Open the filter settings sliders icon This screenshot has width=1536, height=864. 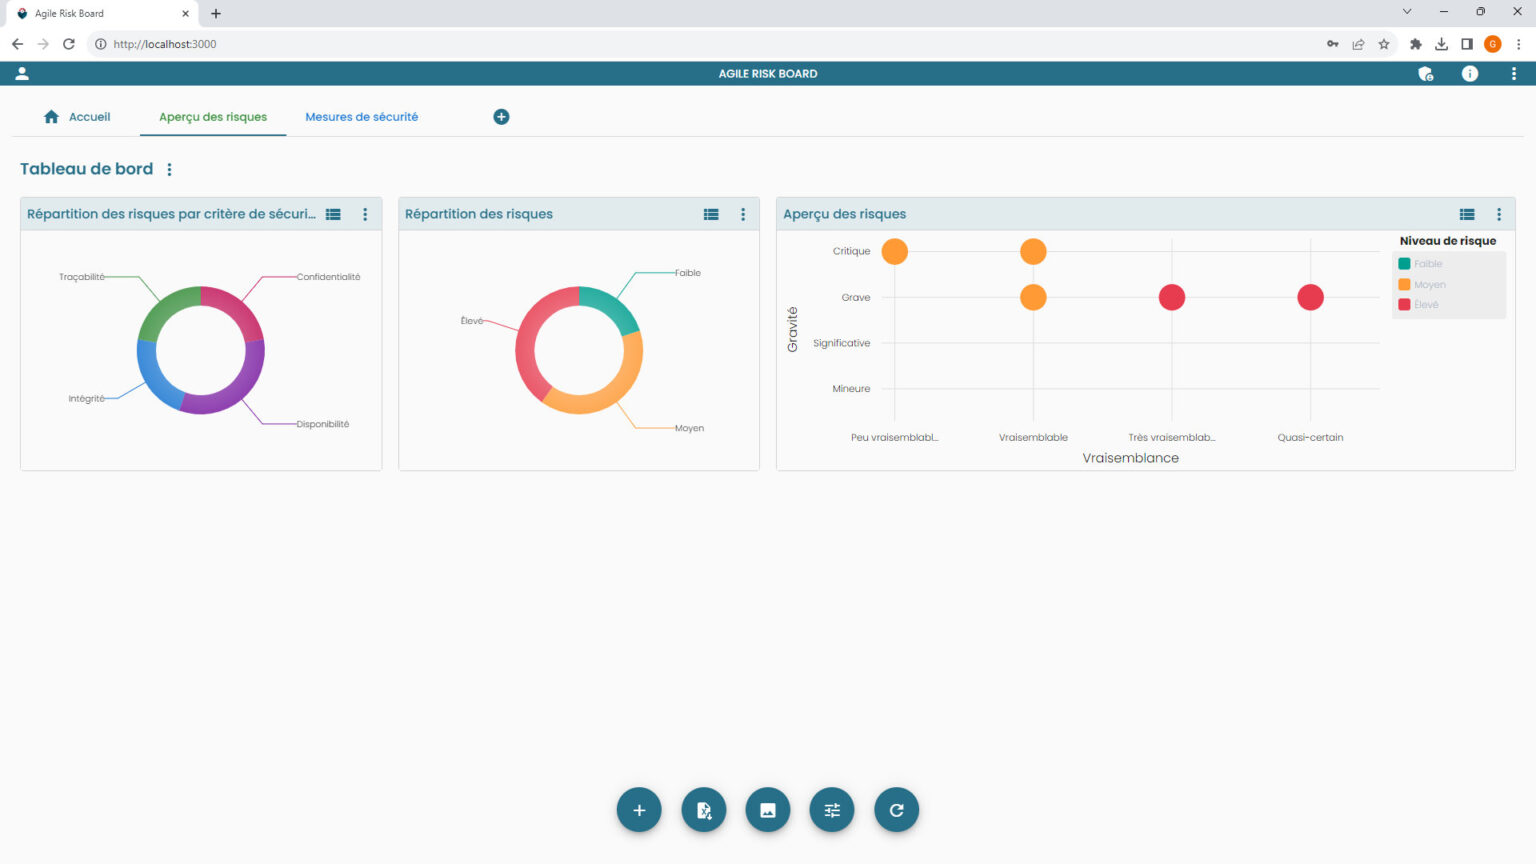pyautogui.click(x=831, y=810)
